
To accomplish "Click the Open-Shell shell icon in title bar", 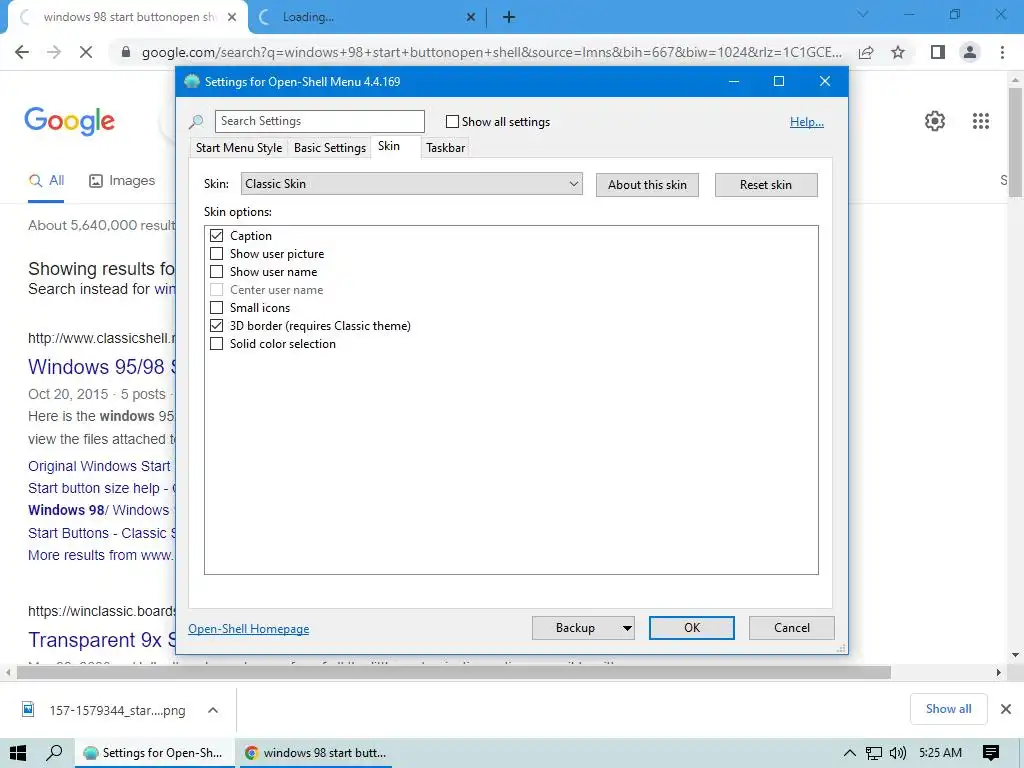I will (x=191, y=82).
